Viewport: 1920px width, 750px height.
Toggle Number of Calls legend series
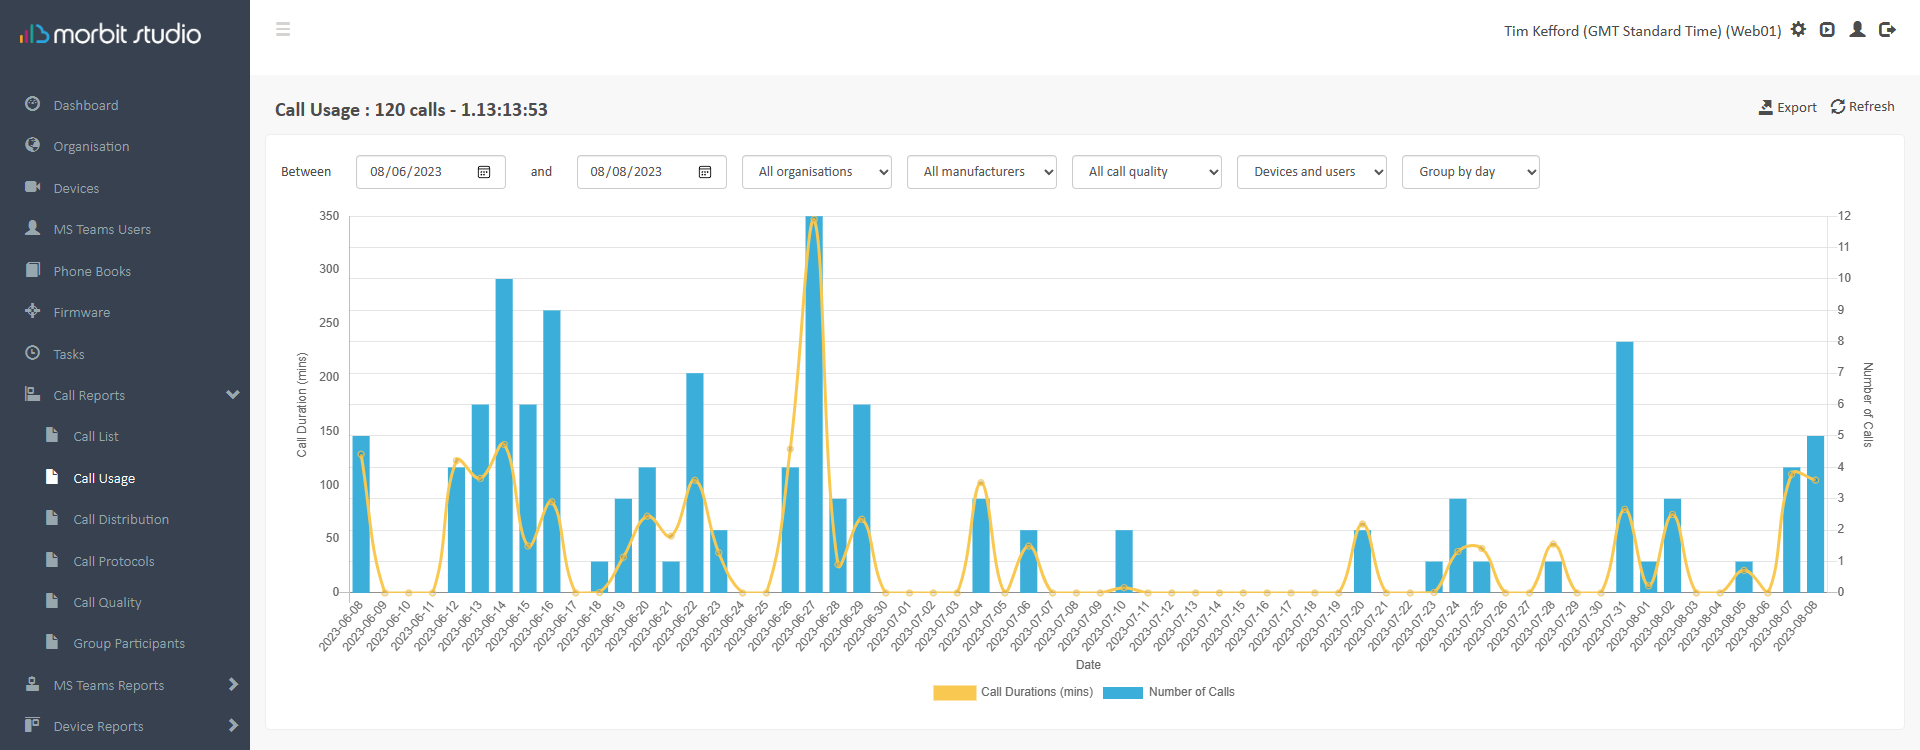(1168, 692)
